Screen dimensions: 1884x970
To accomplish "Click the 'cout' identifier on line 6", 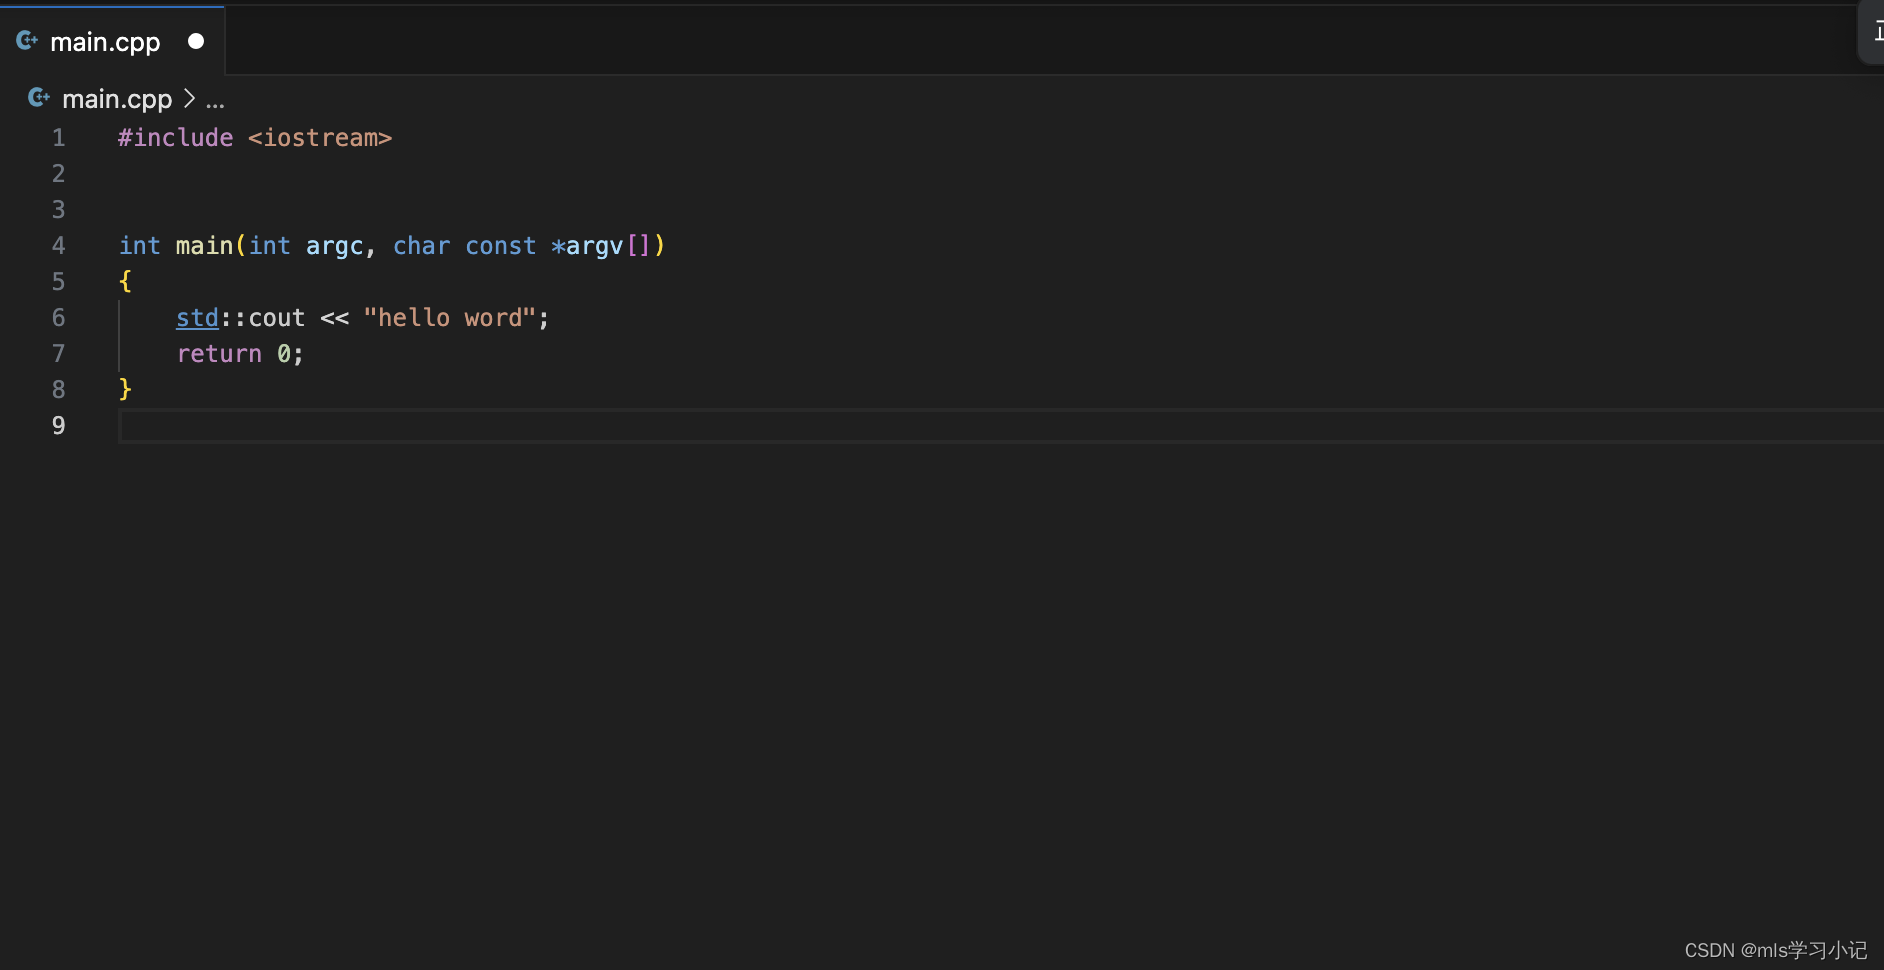I will (277, 318).
